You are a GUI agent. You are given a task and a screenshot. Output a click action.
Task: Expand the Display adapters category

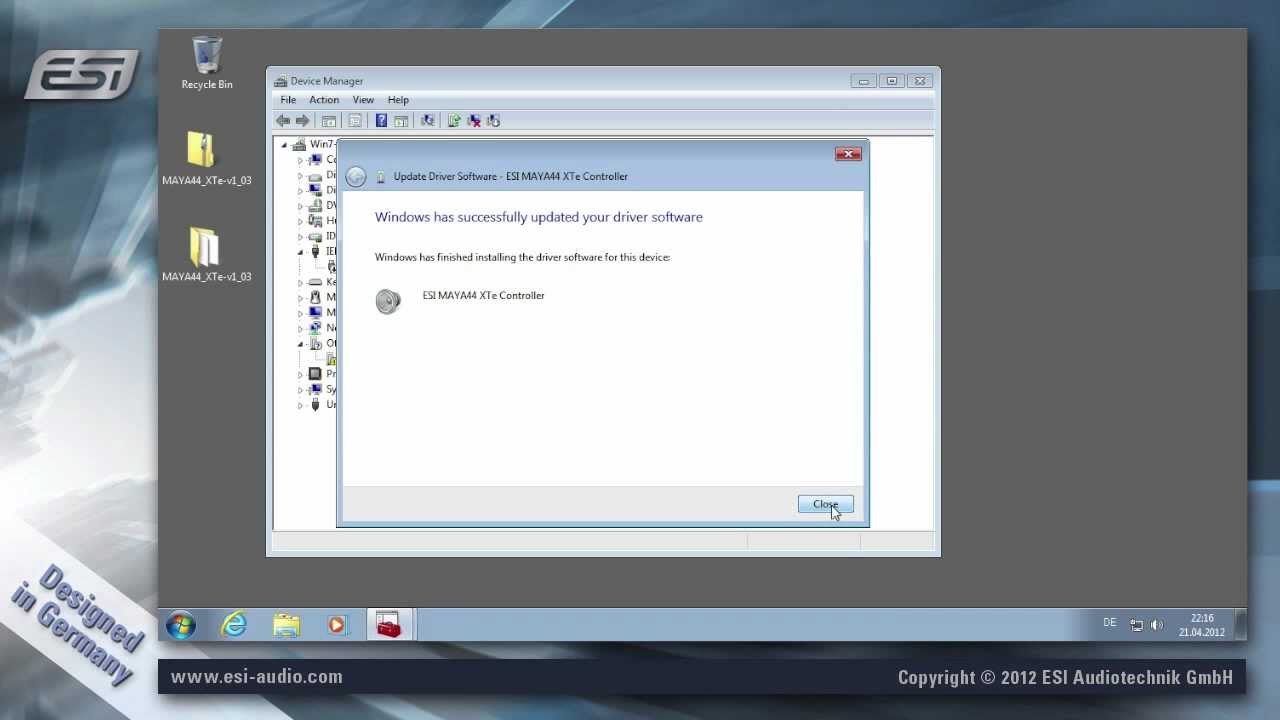(300, 190)
